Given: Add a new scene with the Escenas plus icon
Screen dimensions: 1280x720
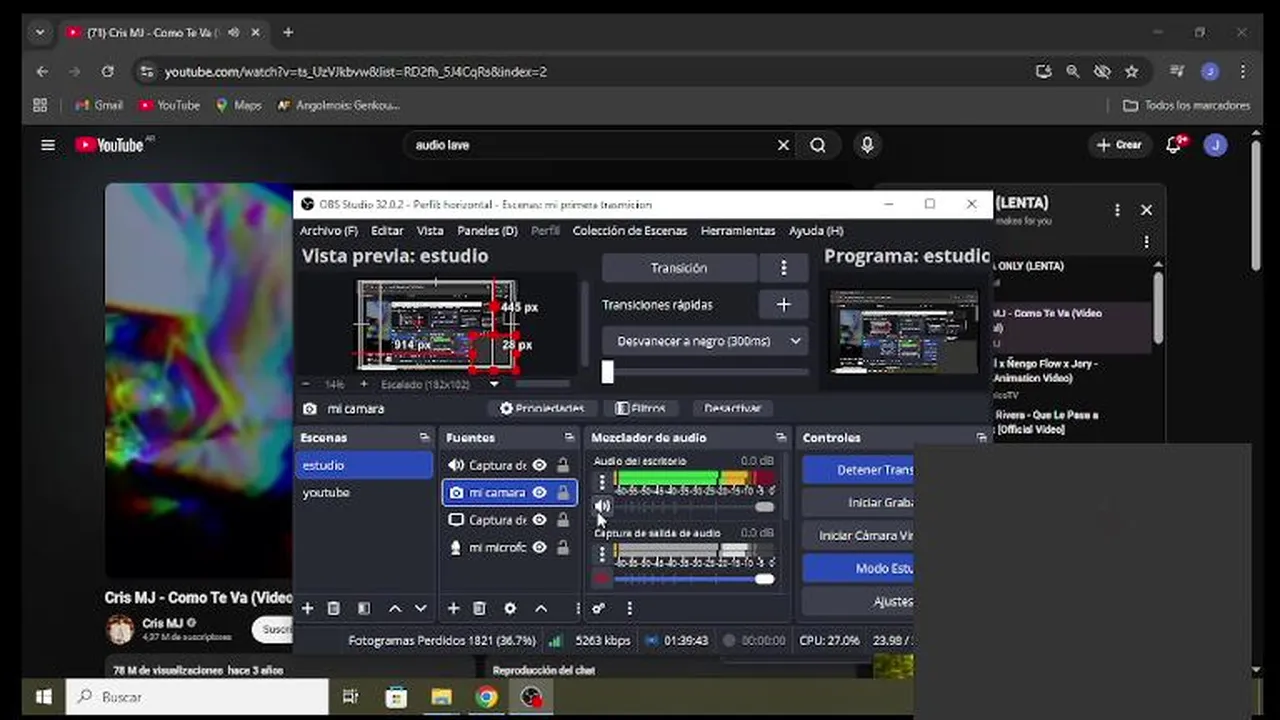Looking at the screenshot, I should pos(308,608).
